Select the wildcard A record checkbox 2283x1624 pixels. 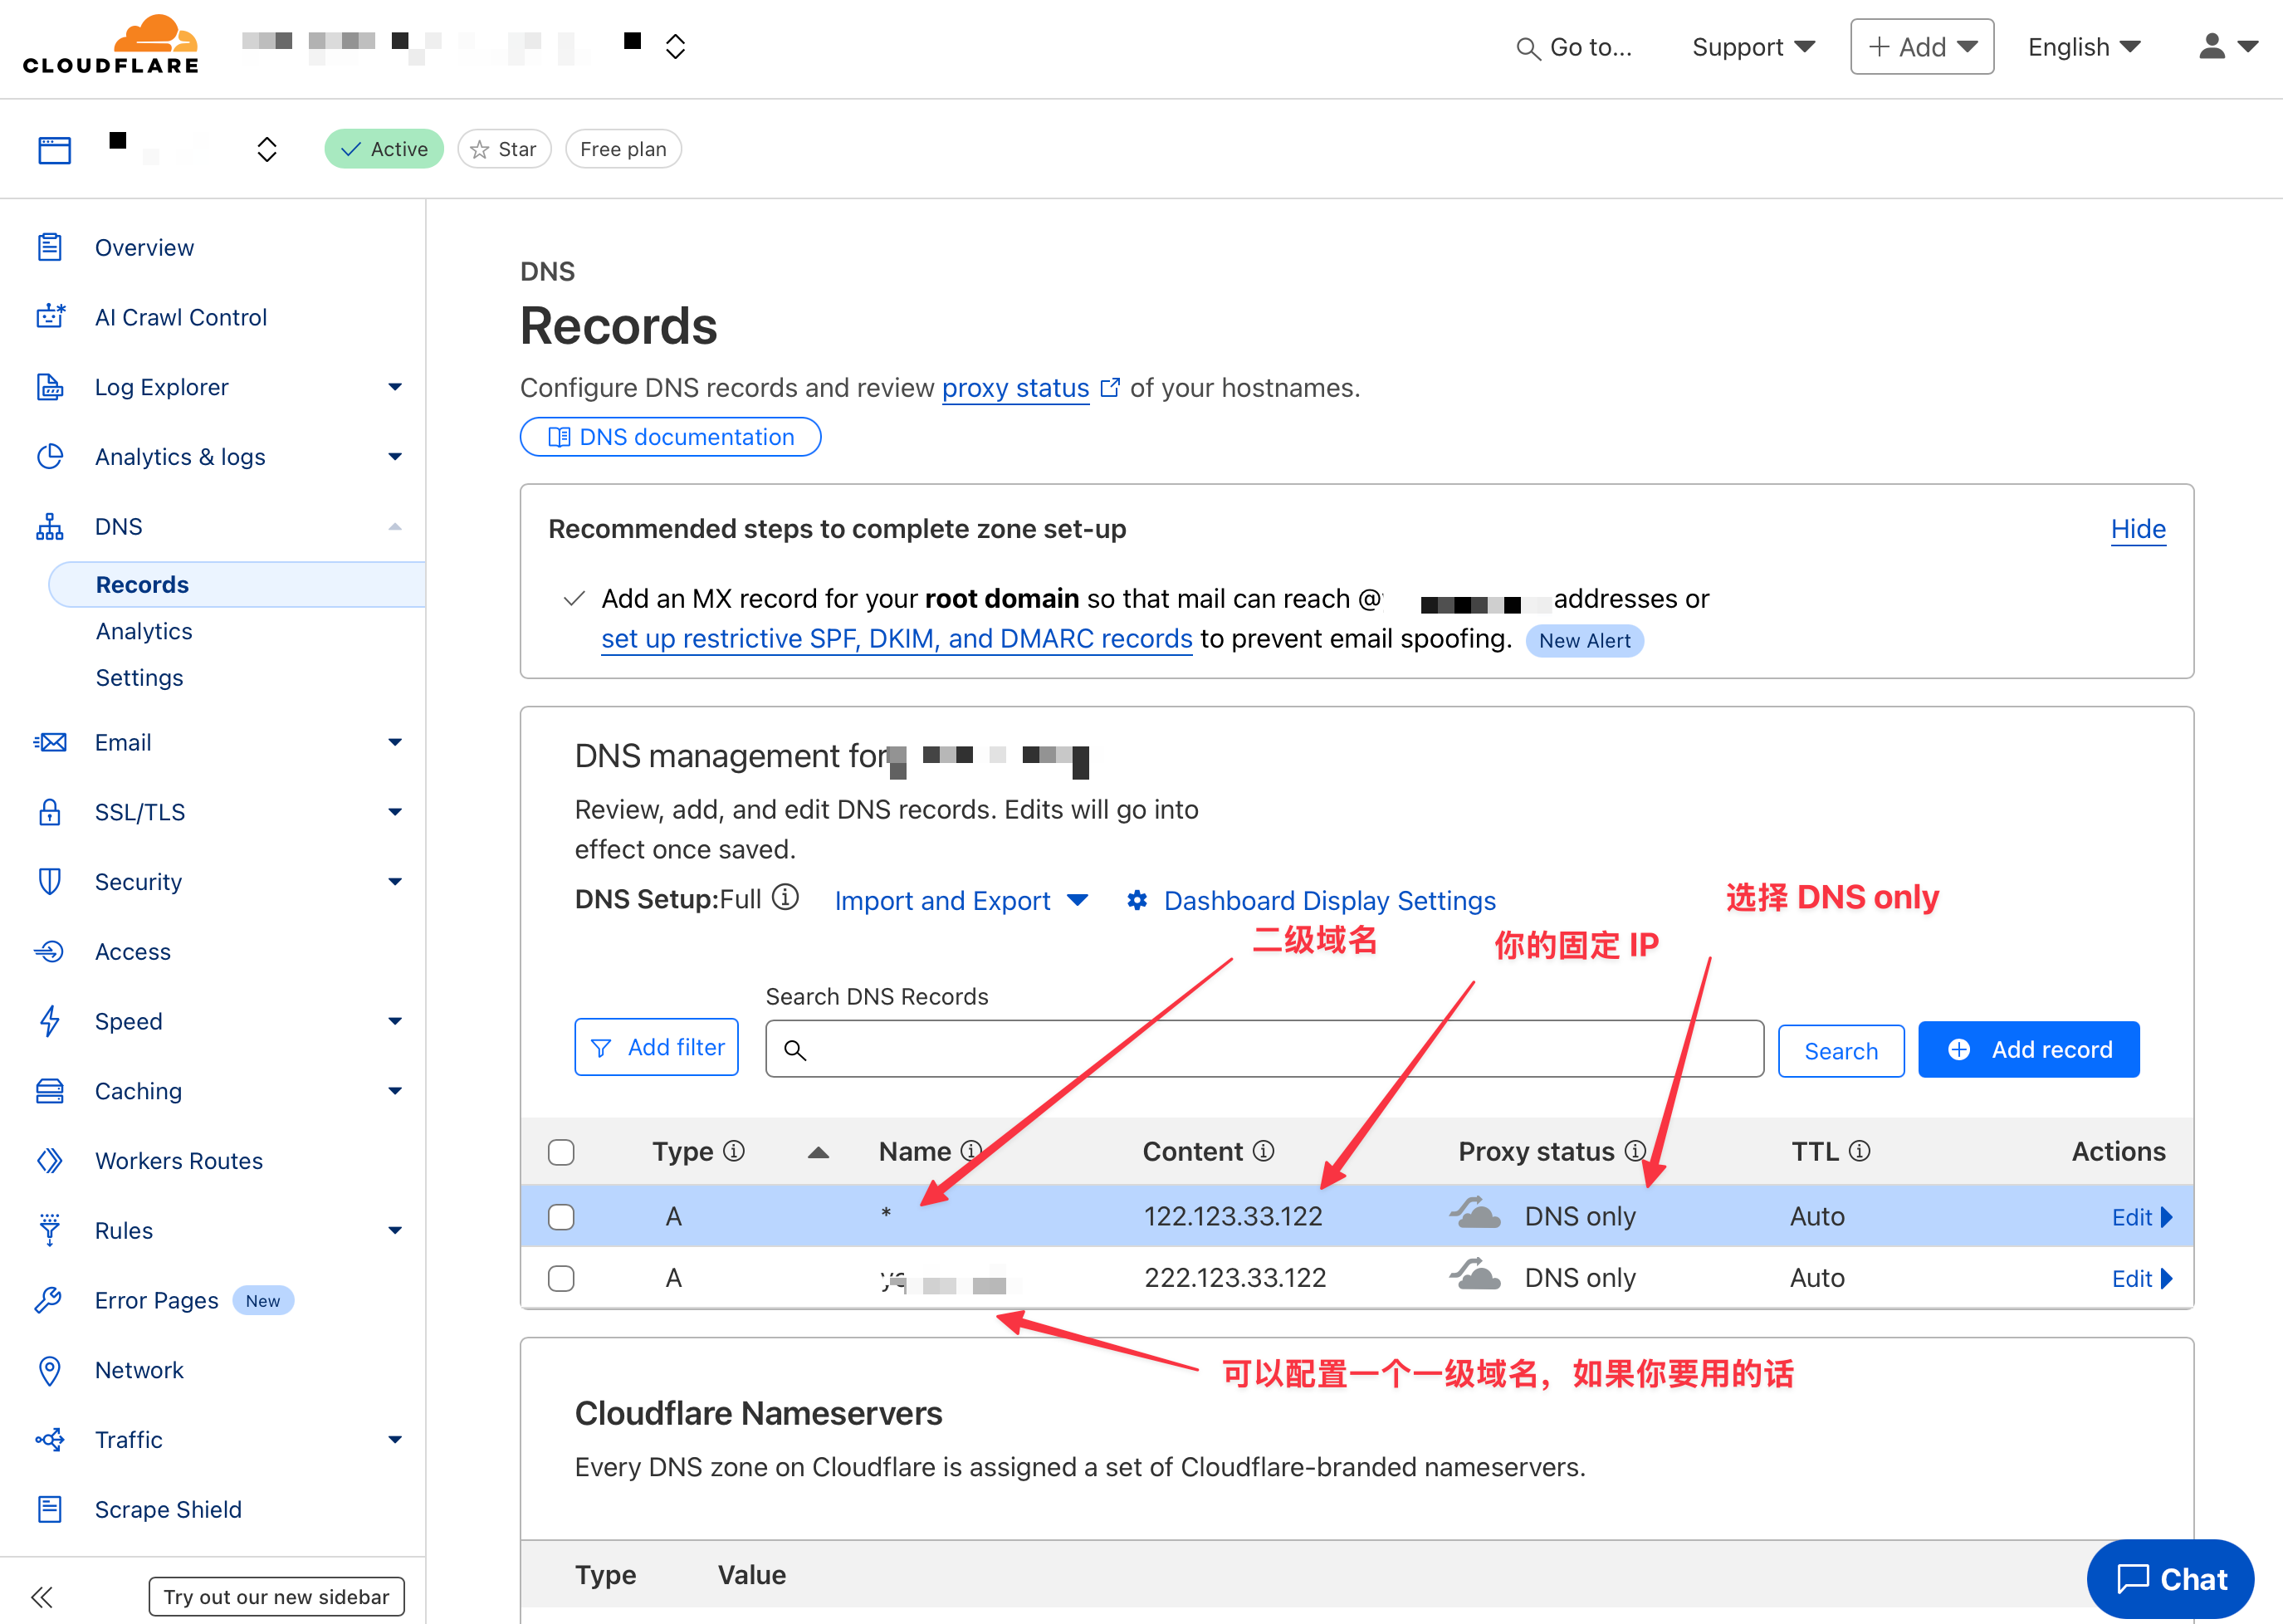point(561,1216)
